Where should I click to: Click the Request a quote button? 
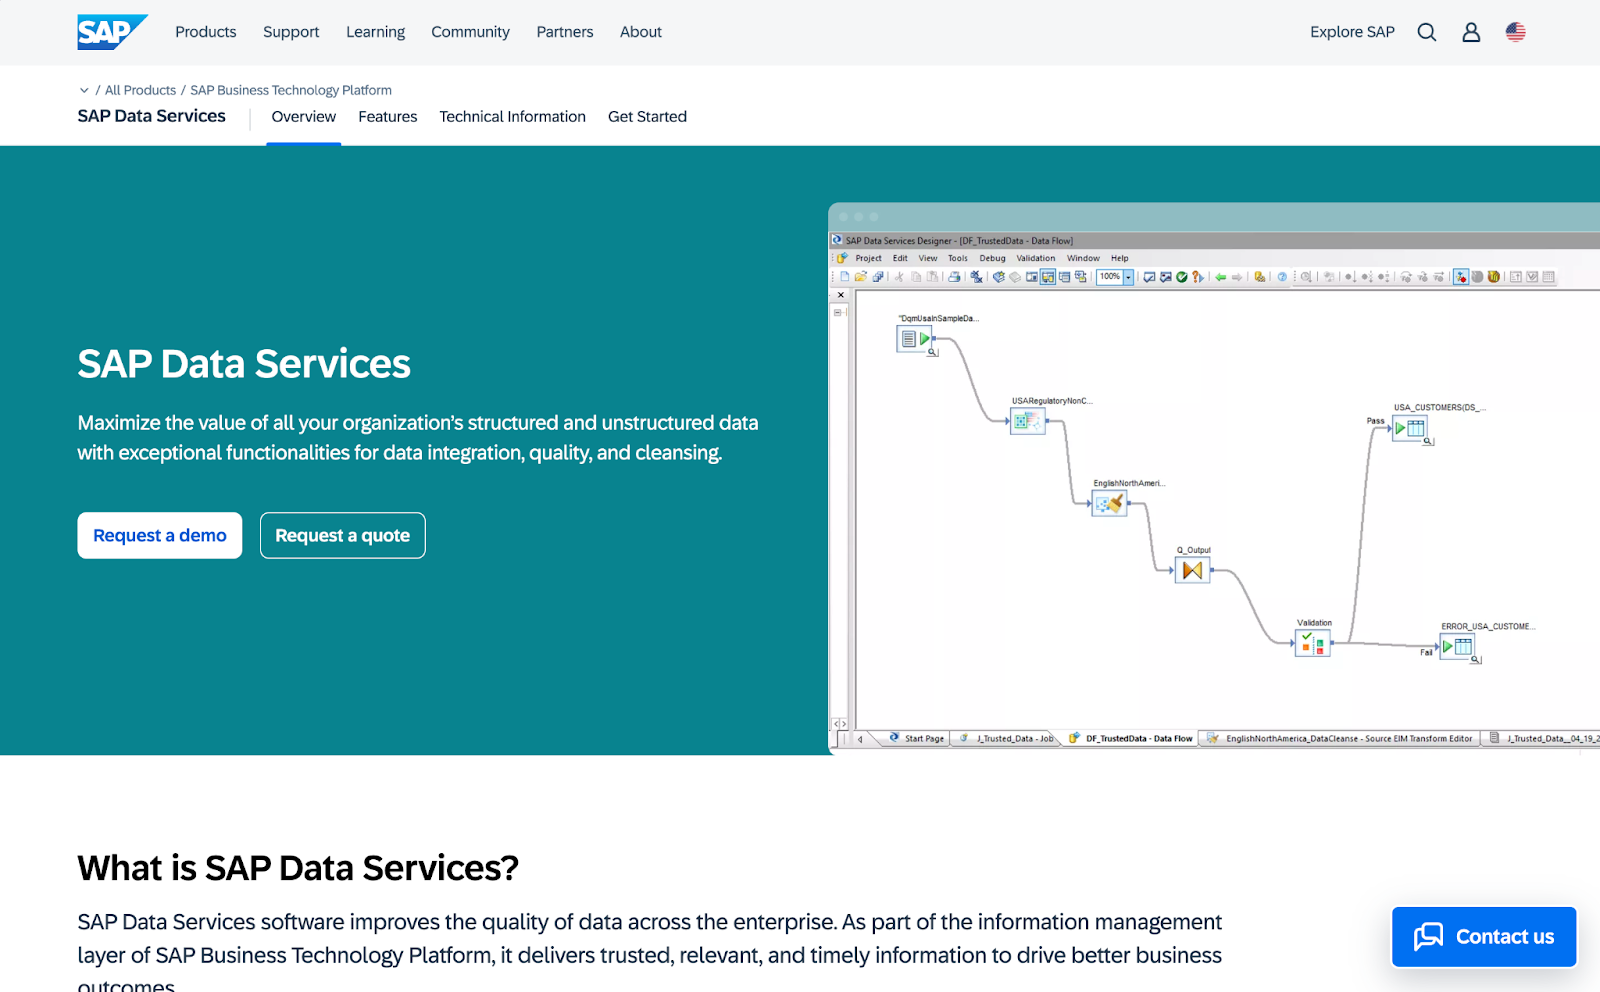(x=343, y=536)
